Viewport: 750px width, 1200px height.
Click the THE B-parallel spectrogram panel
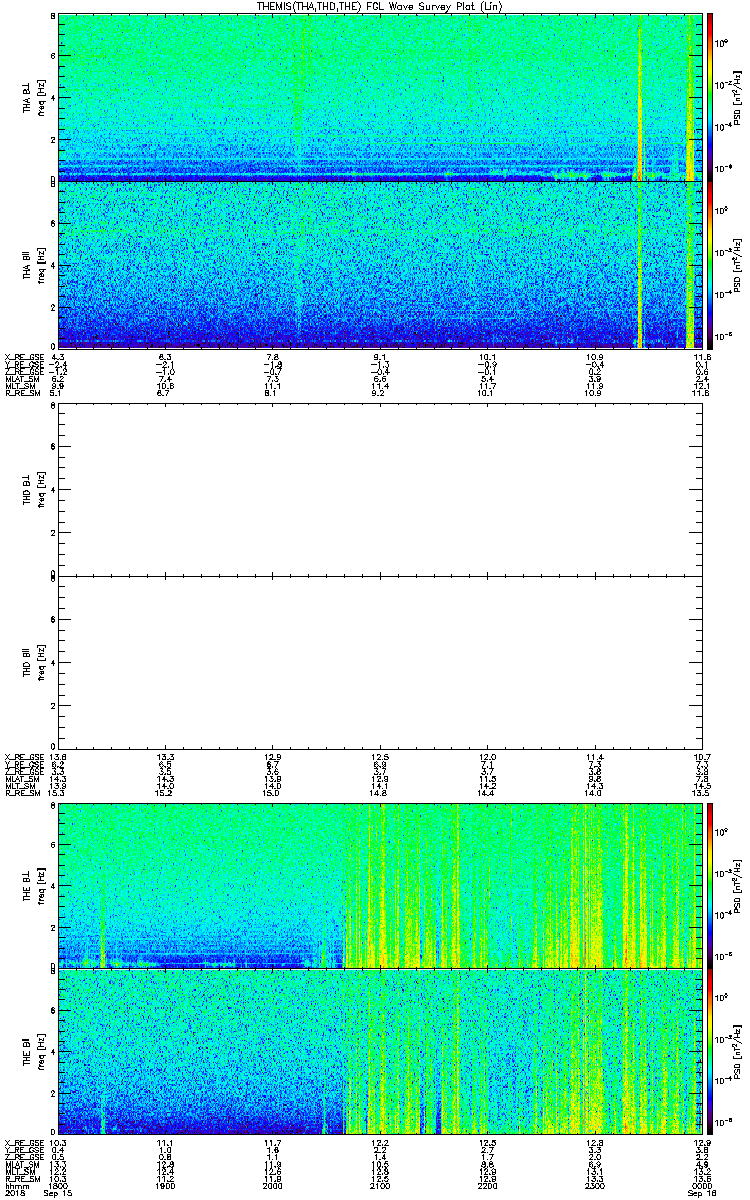click(x=380, y=1051)
